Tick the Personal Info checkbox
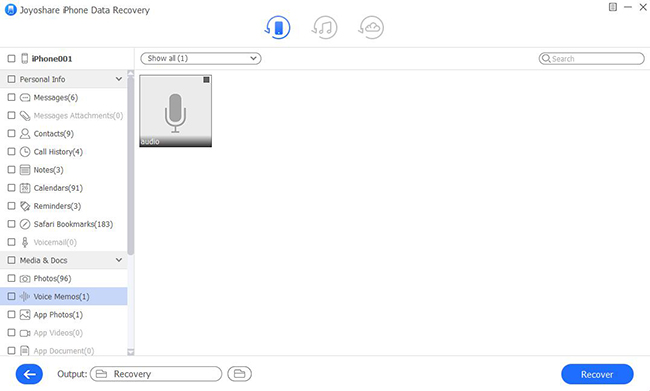Image resolution: width=650 pixels, height=391 pixels. click(x=12, y=79)
